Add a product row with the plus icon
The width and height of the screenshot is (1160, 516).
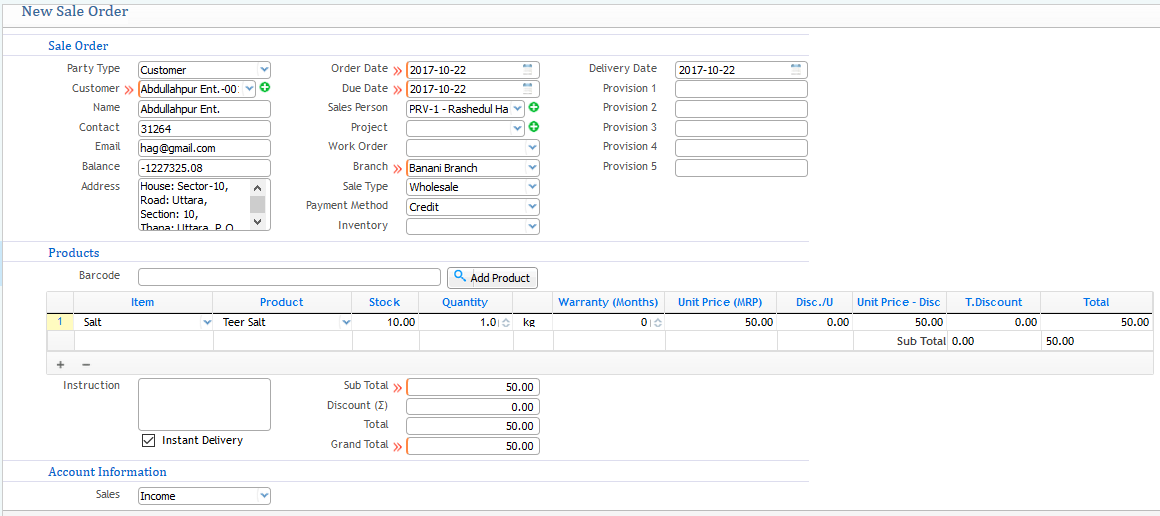pyautogui.click(x=61, y=364)
